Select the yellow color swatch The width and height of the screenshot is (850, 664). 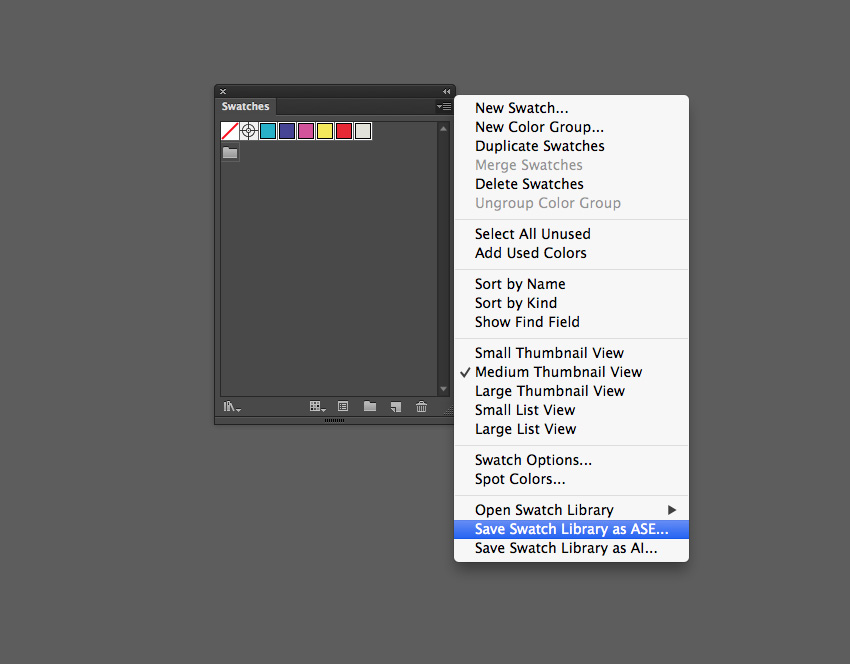[325, 131]
